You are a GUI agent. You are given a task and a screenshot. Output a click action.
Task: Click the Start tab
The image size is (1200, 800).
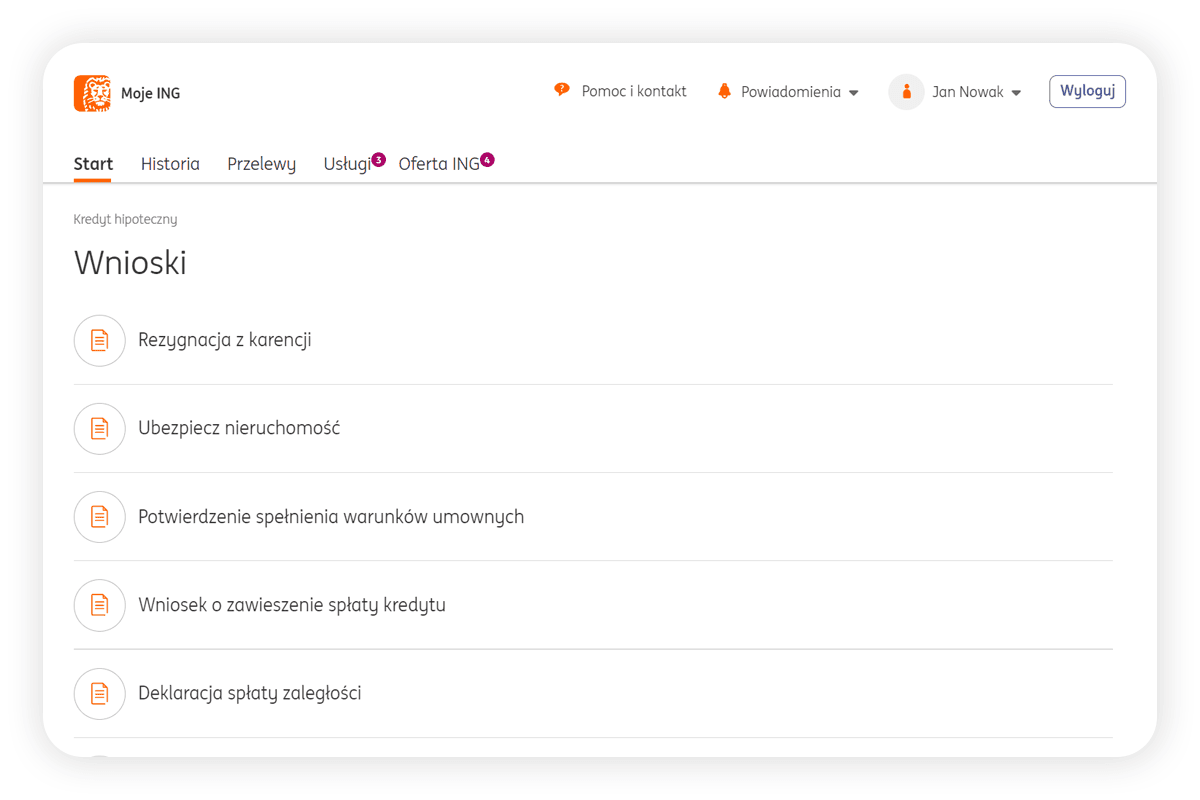(x=93, y=164)
